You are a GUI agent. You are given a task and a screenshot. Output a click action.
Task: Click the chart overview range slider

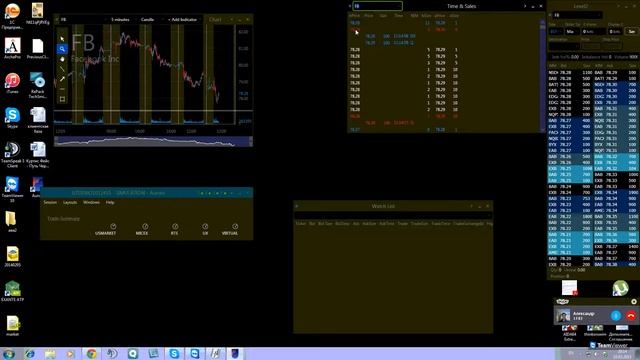coord(153,142)
